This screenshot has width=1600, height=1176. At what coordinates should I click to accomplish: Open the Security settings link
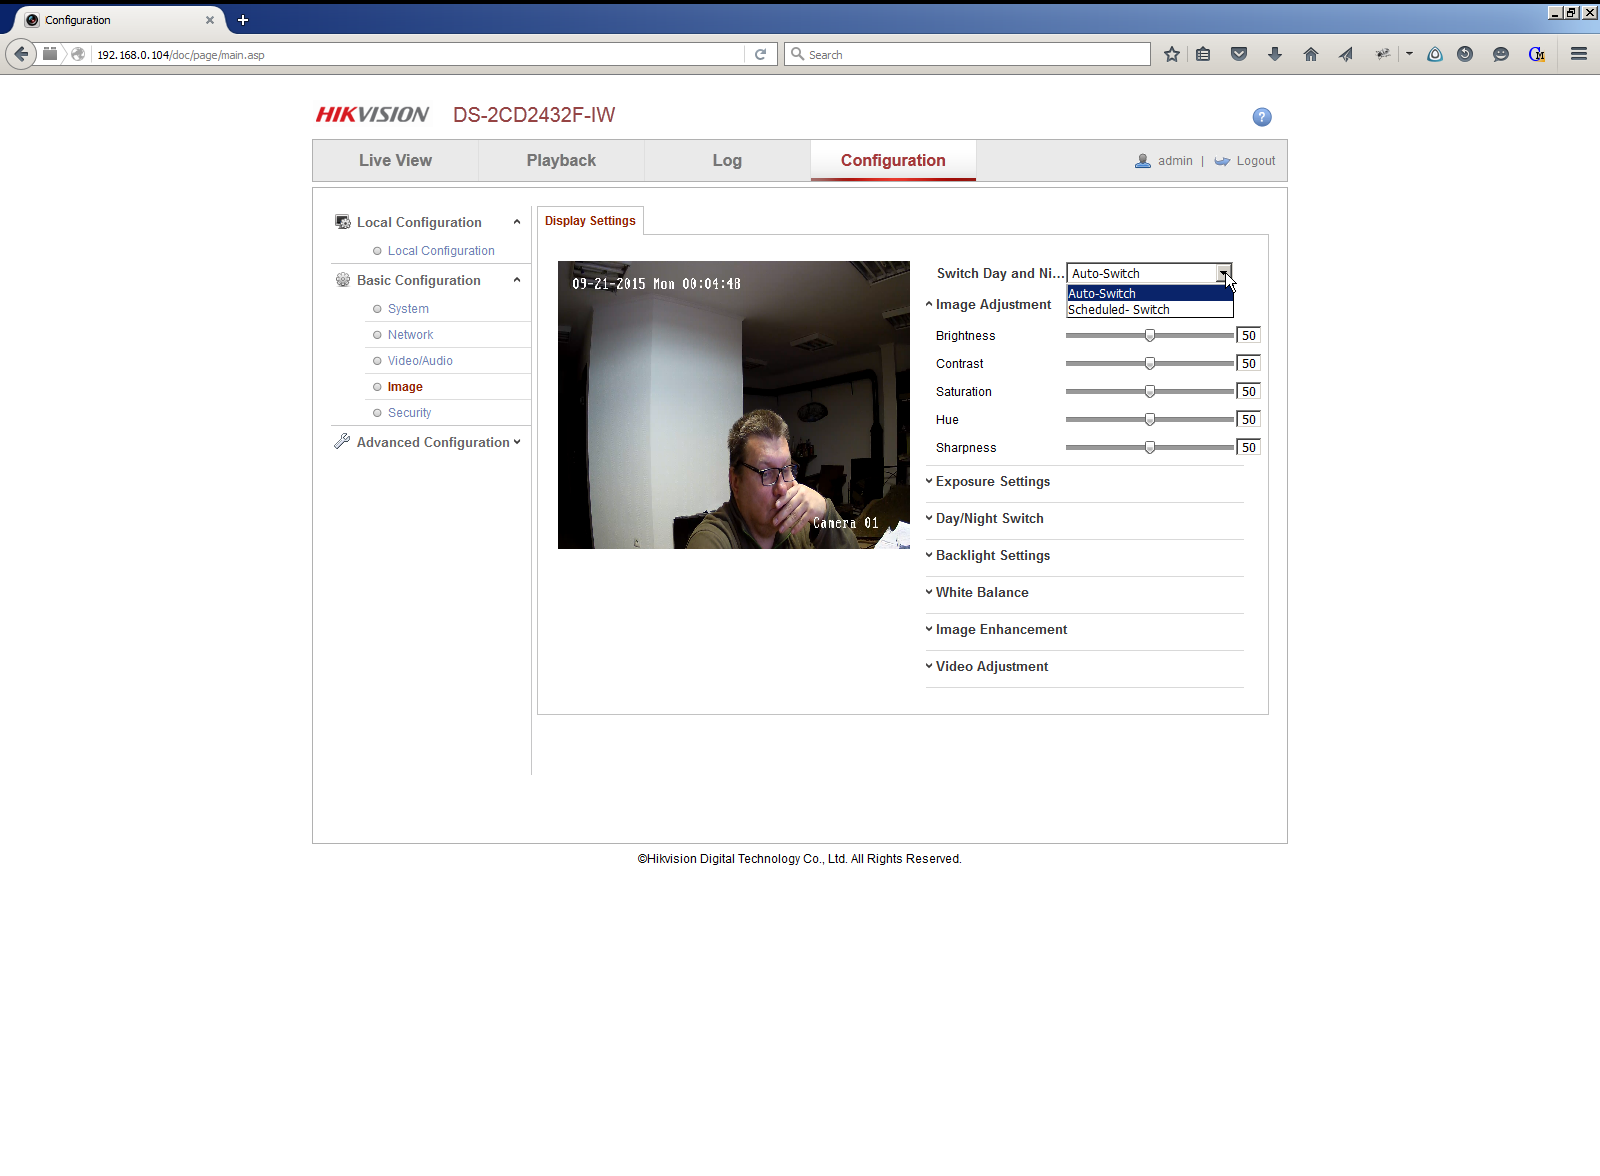[x=409, y=413]
